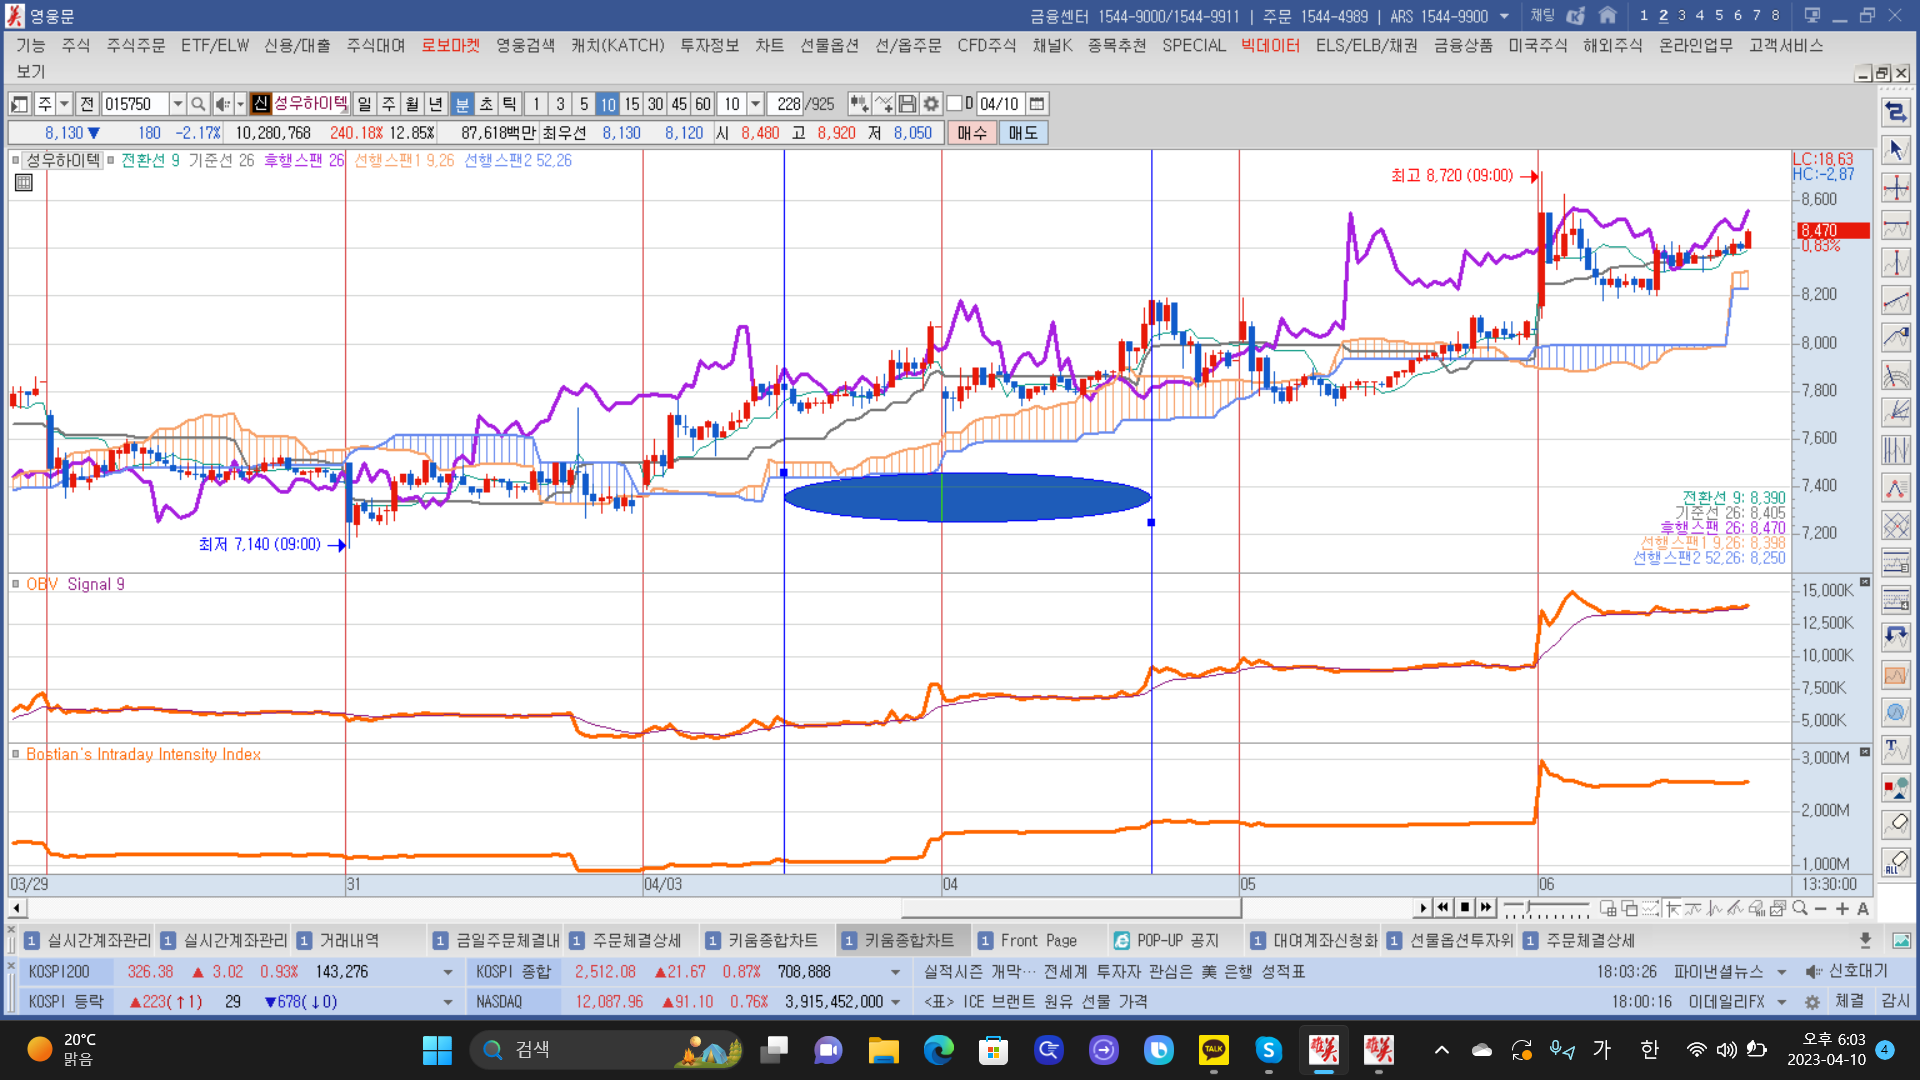Viewport: 1920px width, 1080px height.
Task: Switch to the Front Page tab
Action: pos(1037,940)
